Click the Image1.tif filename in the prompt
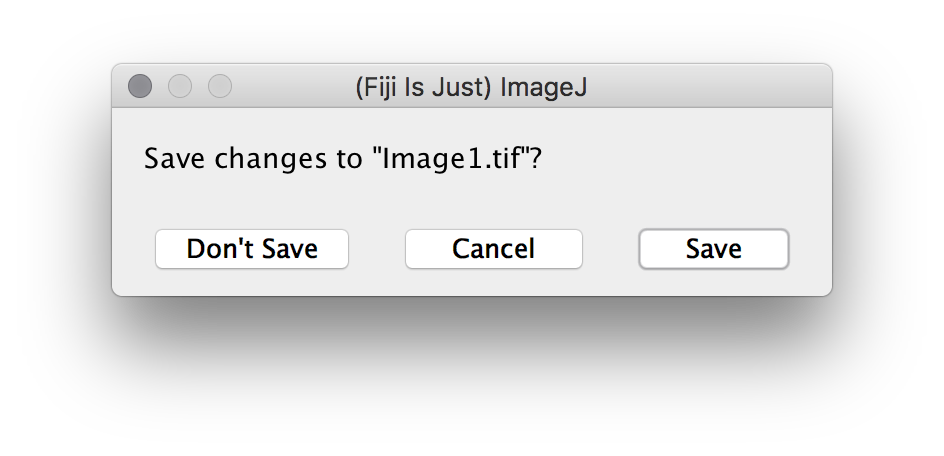The height and width of the screenshot is (456, 944). click(456, 159)
